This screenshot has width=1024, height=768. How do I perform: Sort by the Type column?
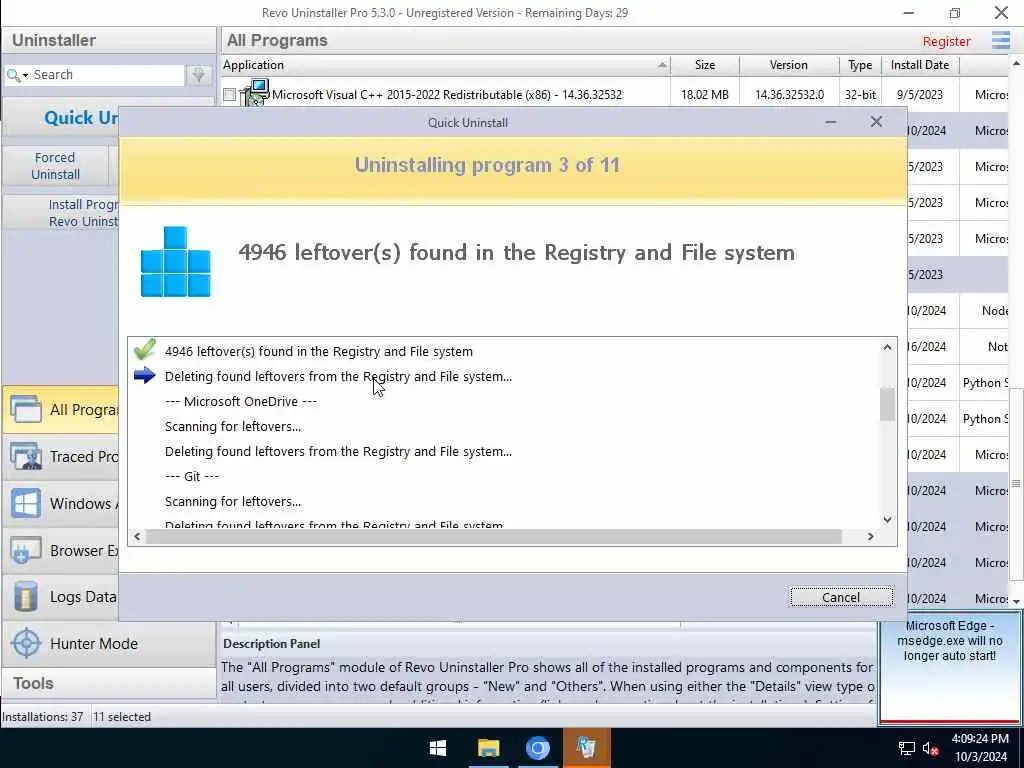[x=860, y=65]
